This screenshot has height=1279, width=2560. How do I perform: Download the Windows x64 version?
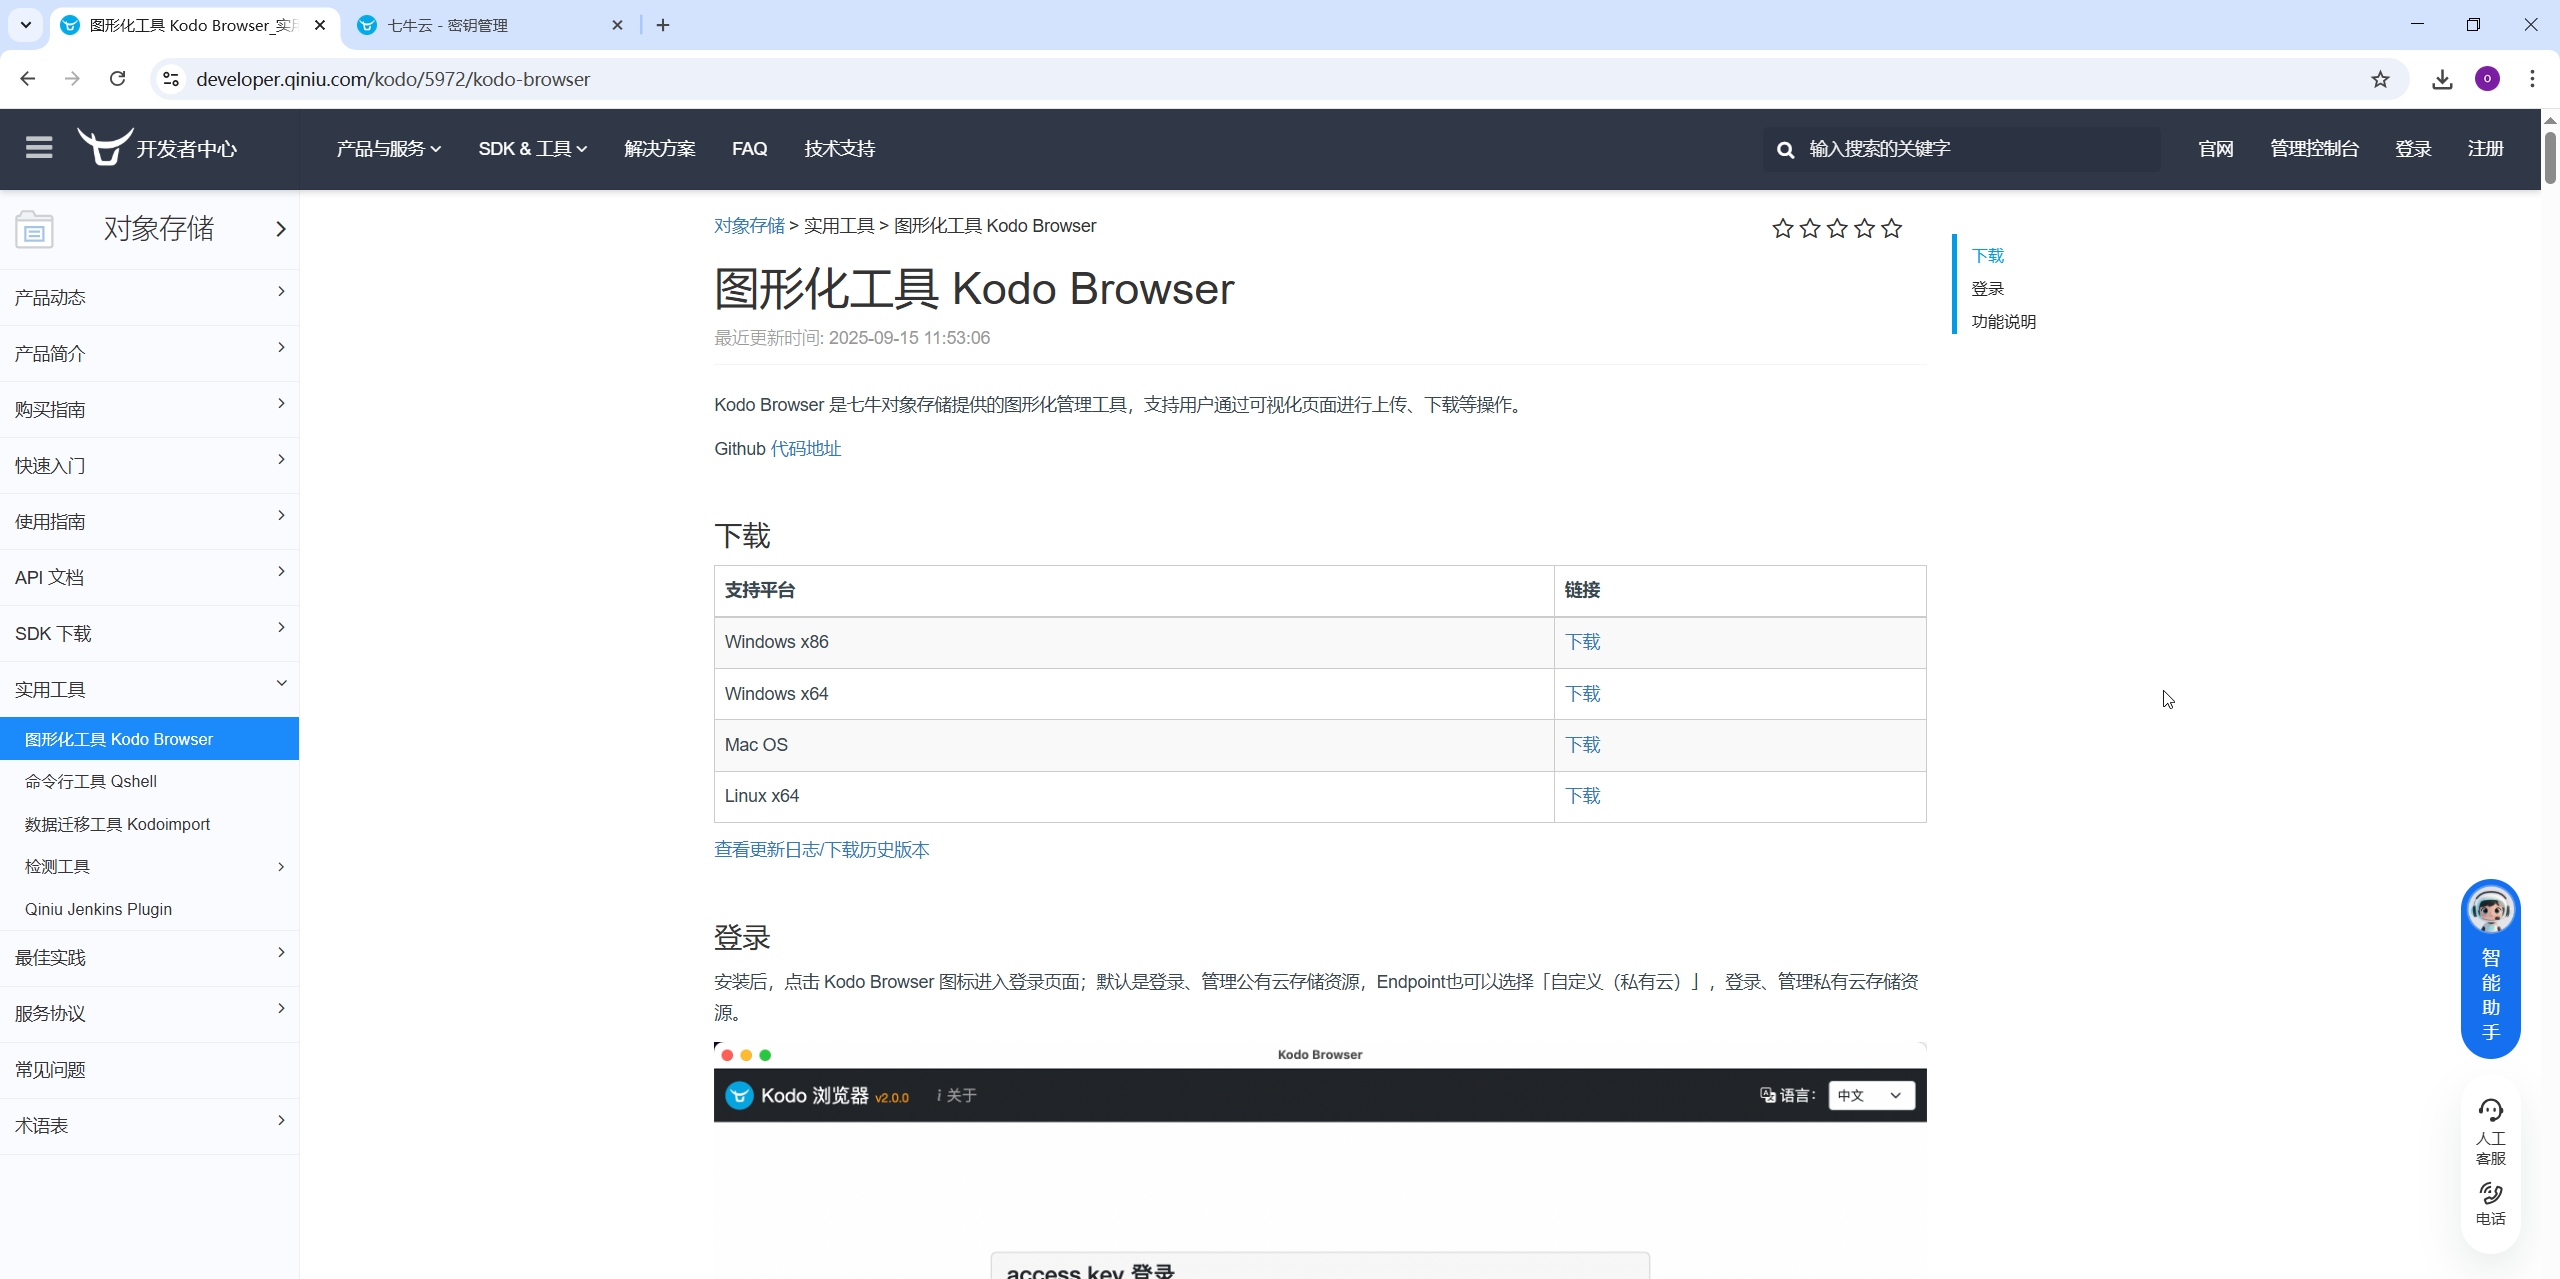(x=1582, y=694)
